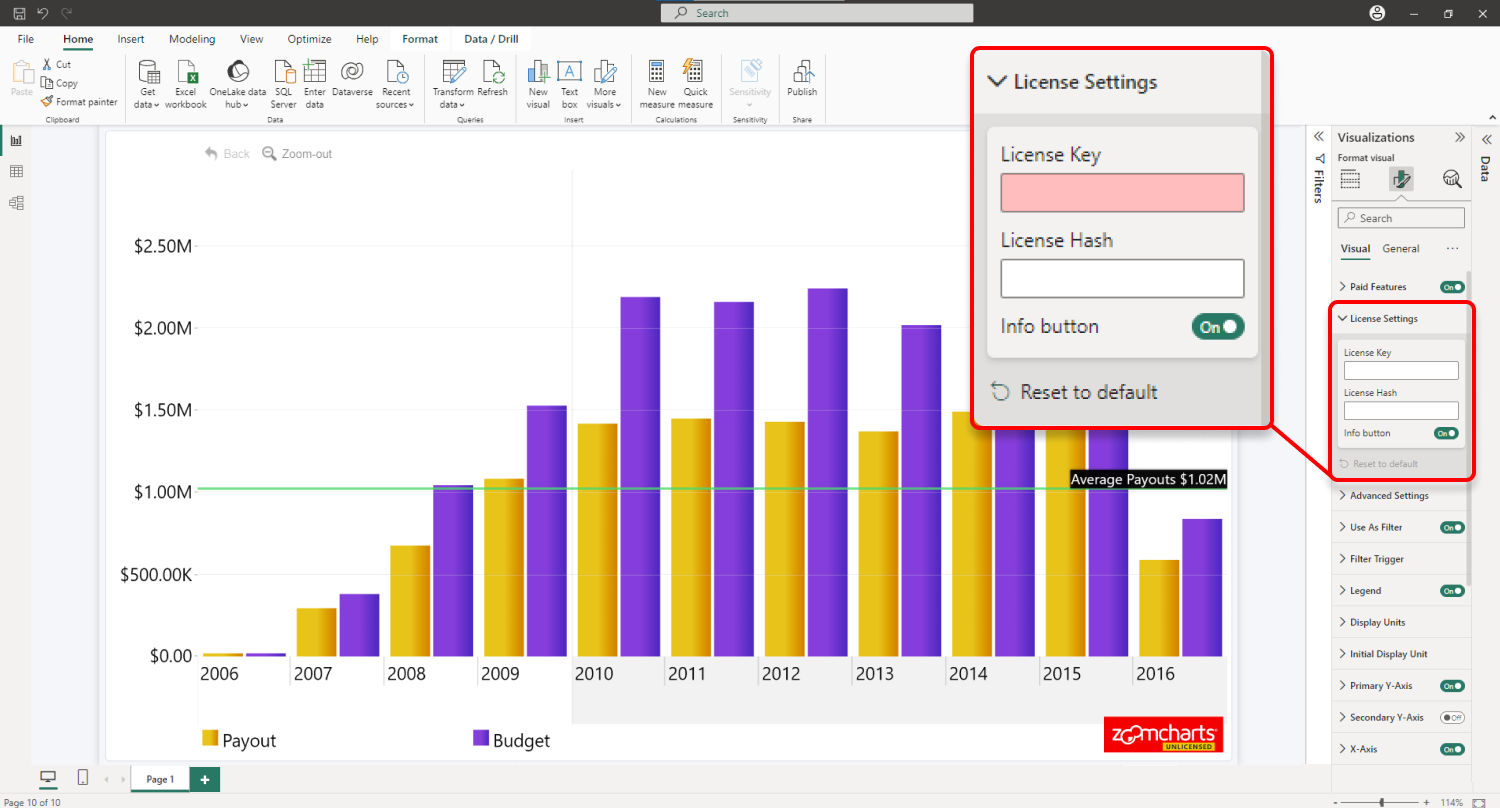Add a new page with plus button
Screen dimensions: 1500x808
click(203, 779)
